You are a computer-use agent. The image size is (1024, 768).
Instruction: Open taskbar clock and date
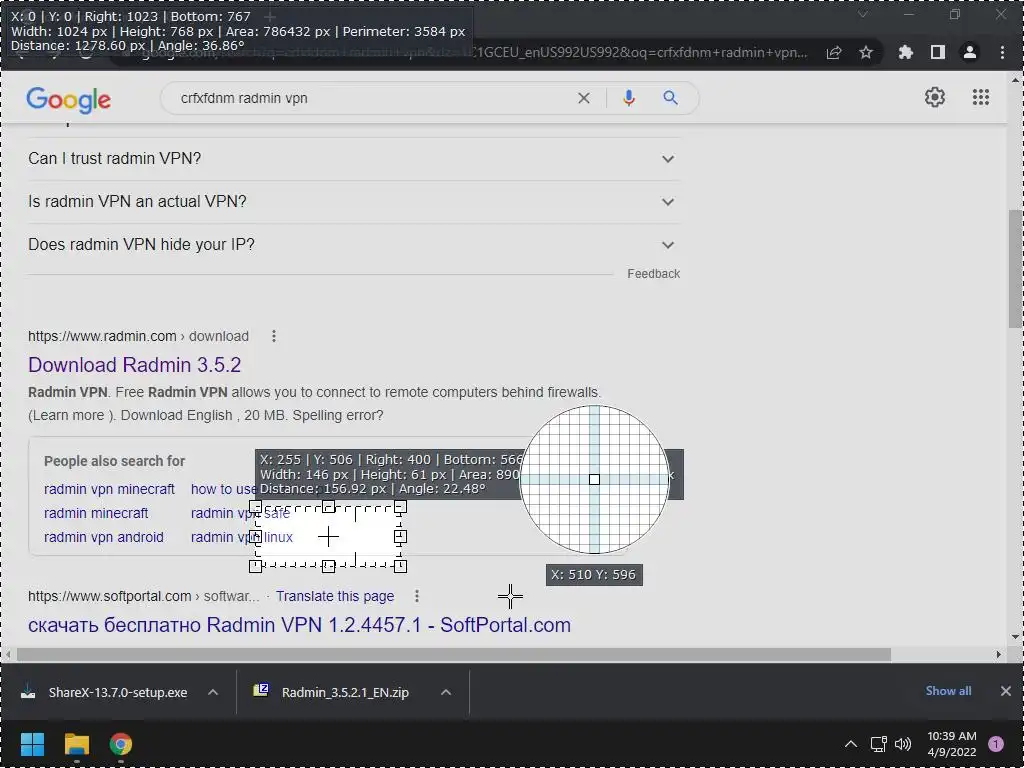point(952,744)
